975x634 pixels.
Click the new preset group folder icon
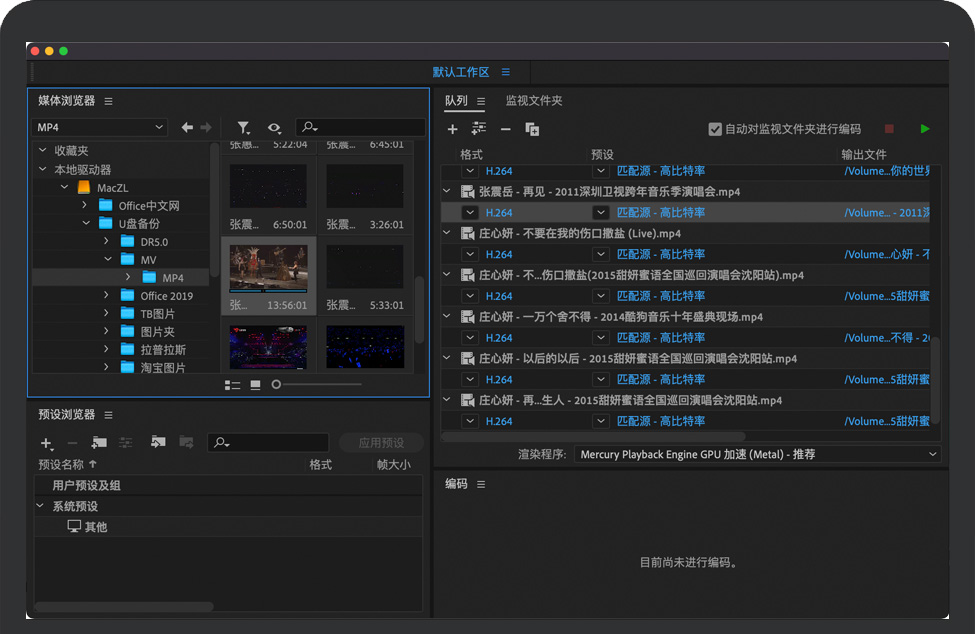point(99,443)
